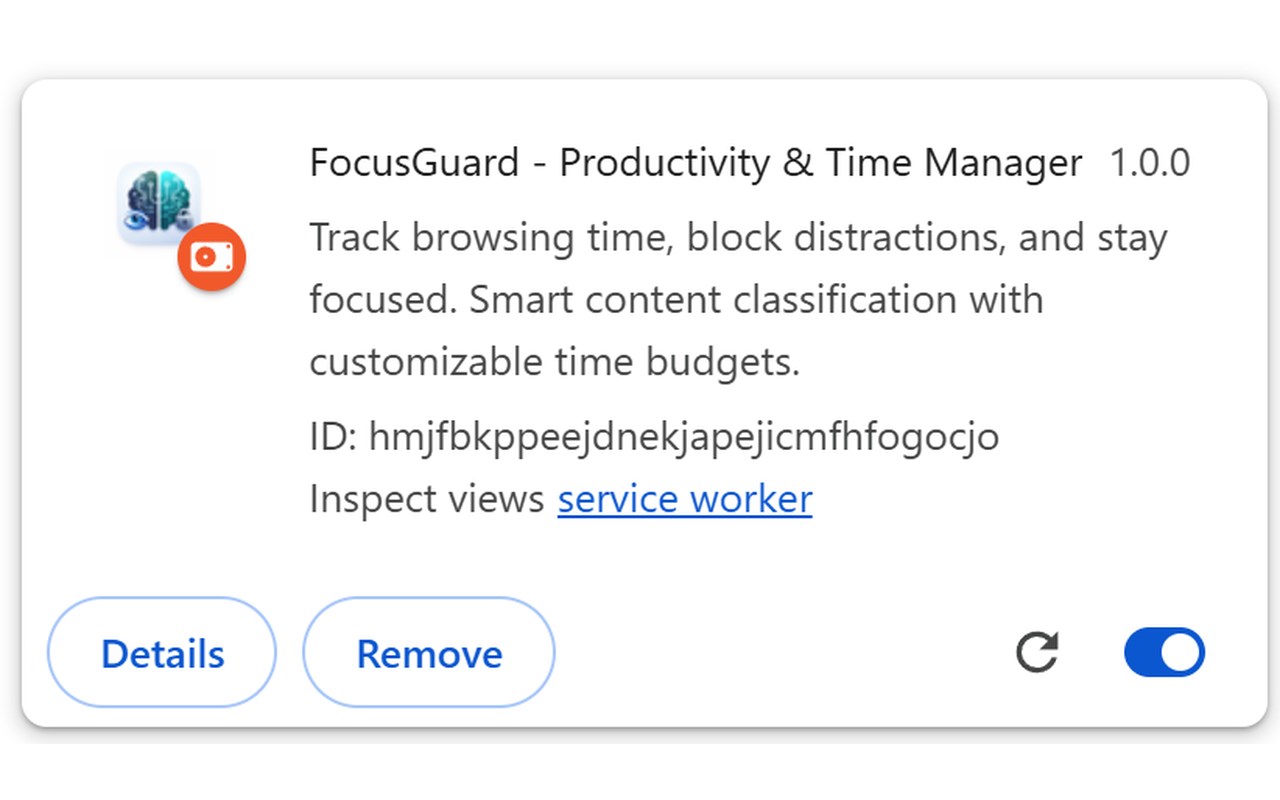The width and height of the screenshot is (1280, 800).
Task: Open the extension Details page
Action: tap(162, 654)
